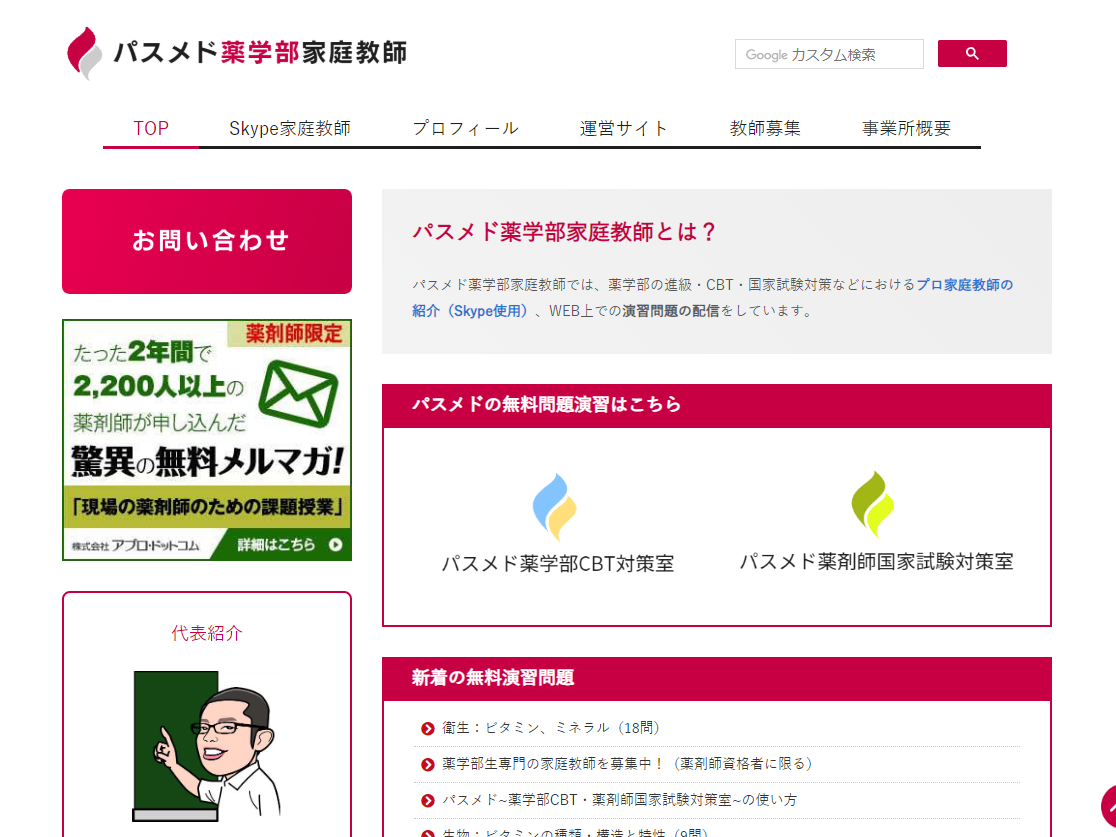The image size is (1116, 837).
Task: Click the お問い合わせ button
Action: [206, 241]
